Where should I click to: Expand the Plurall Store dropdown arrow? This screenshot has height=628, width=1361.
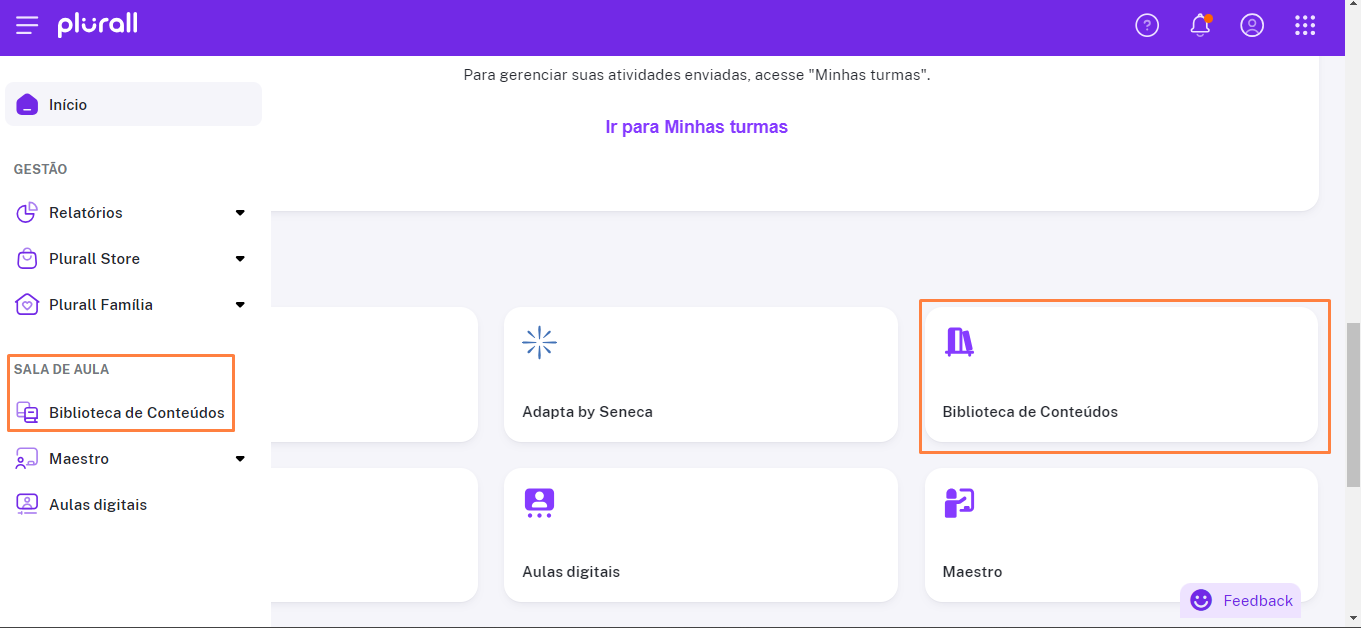(240, 259)
